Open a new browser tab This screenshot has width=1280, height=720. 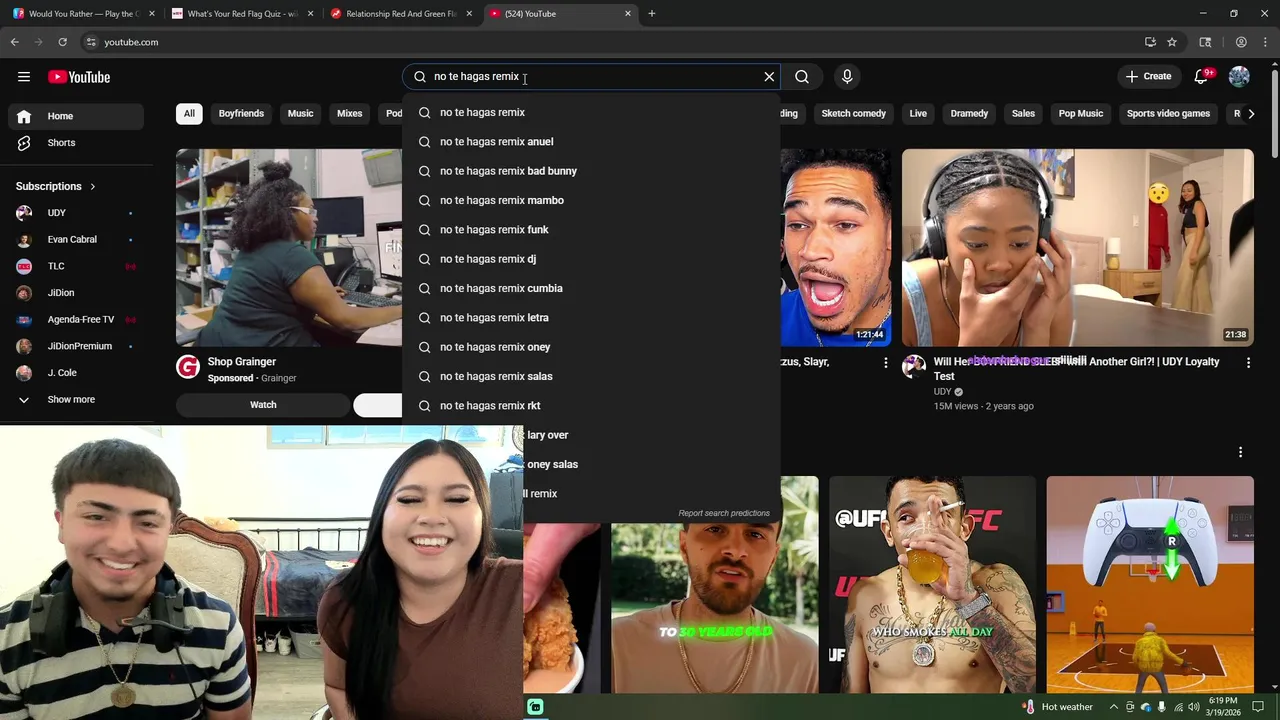pos(652,14)
